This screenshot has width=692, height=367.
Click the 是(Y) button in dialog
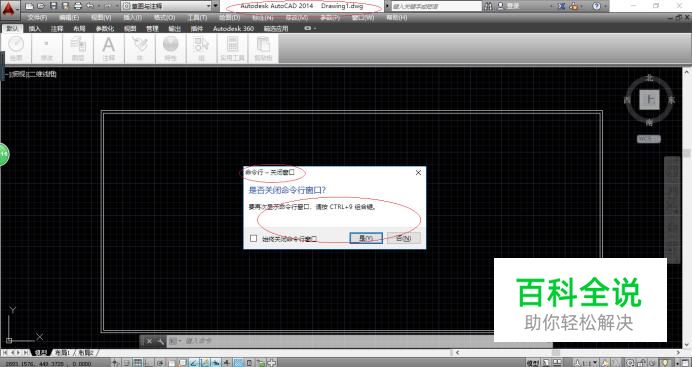click(366, 238)
